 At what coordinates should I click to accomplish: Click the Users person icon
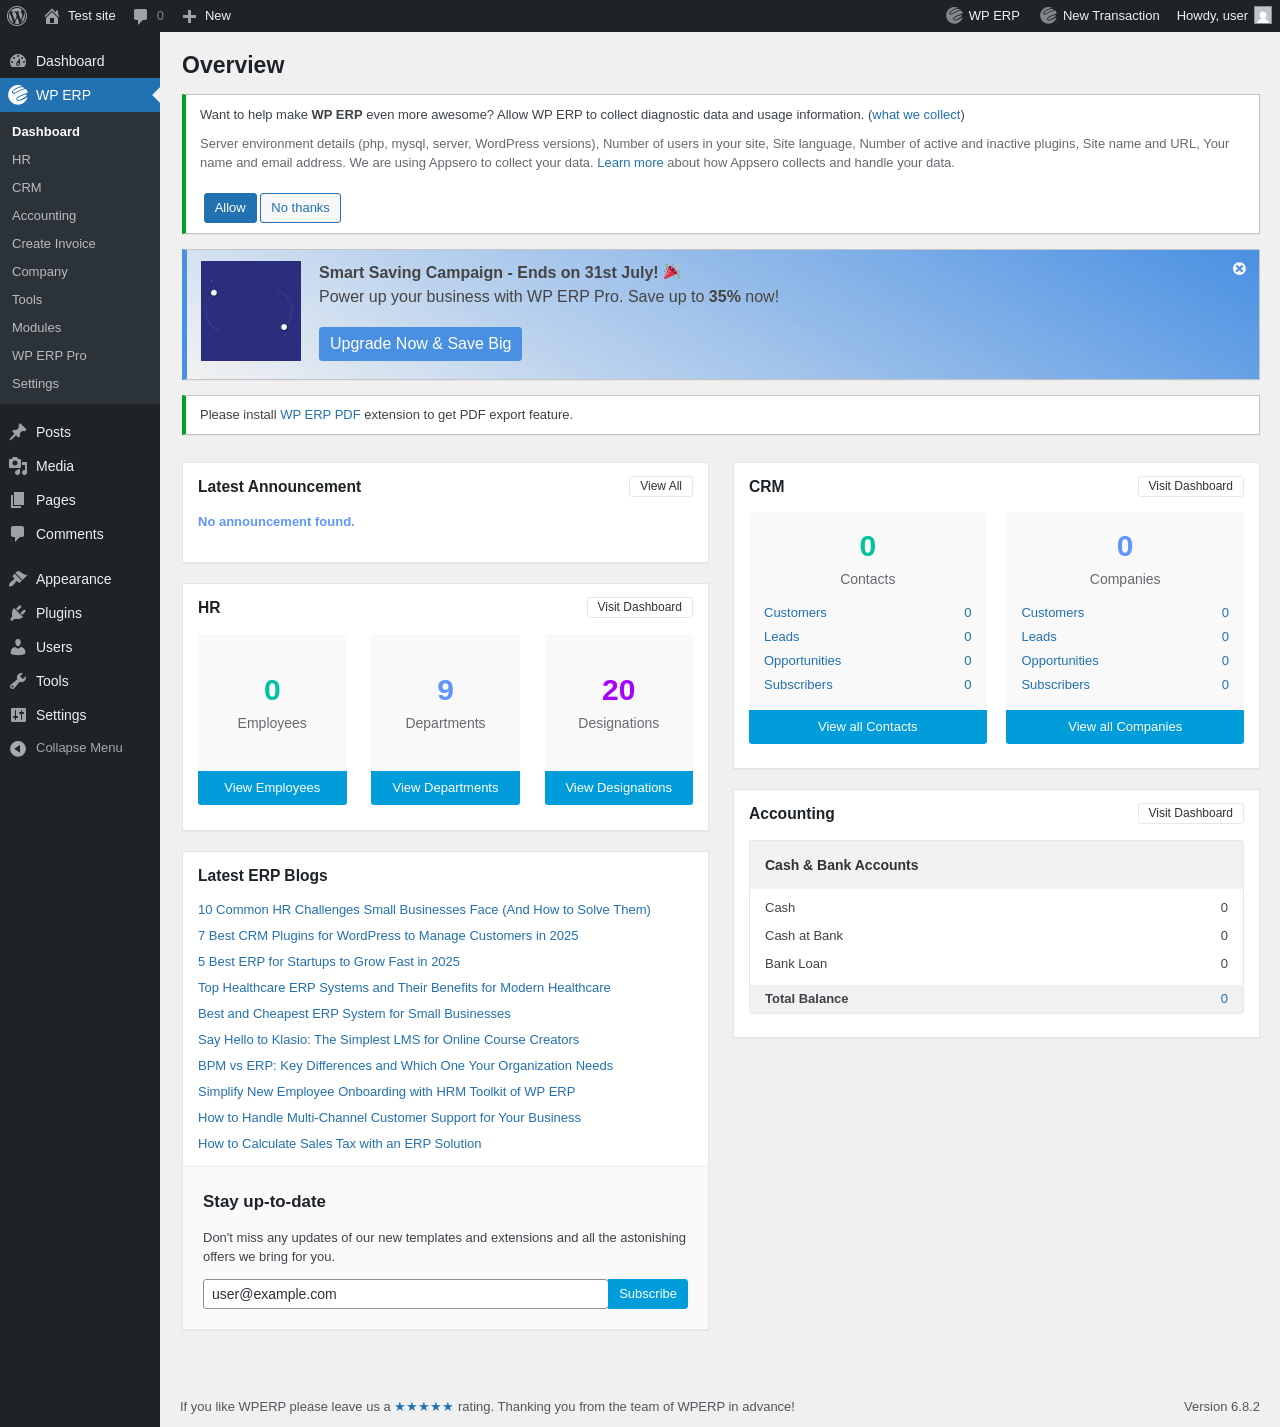point(18,647)
